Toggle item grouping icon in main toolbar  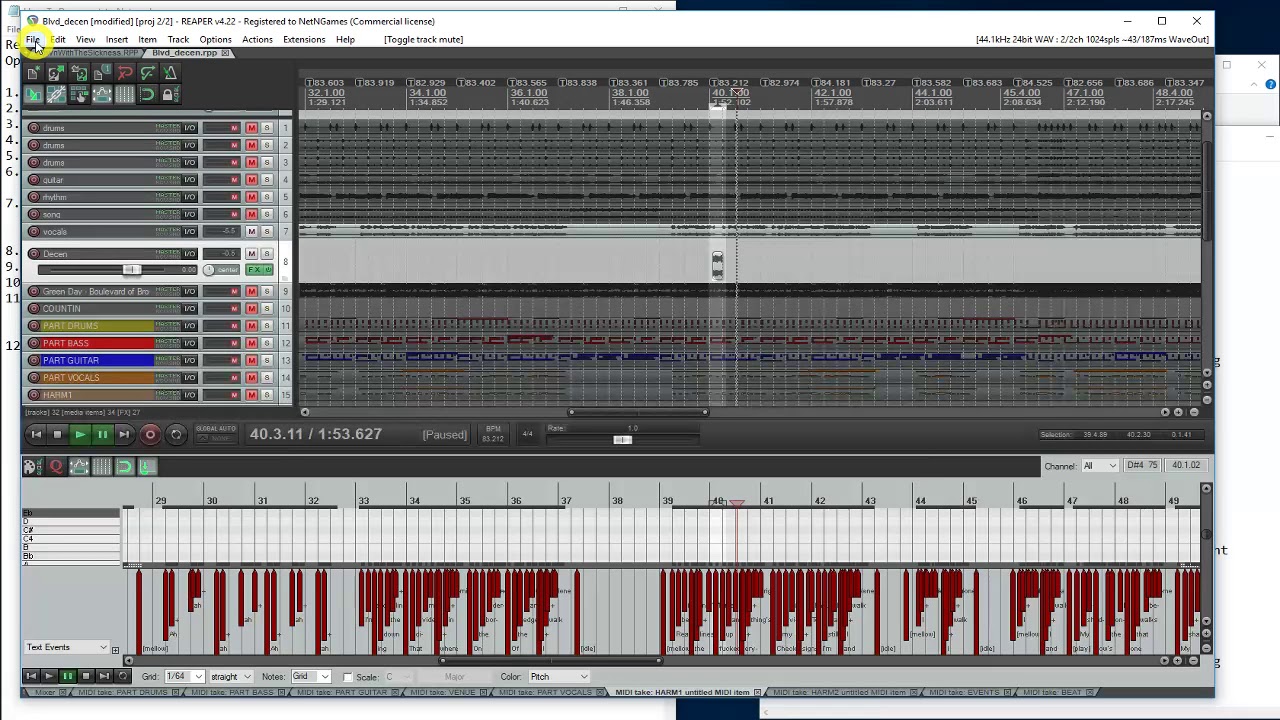pyautogui.click(x=56, y=94)
